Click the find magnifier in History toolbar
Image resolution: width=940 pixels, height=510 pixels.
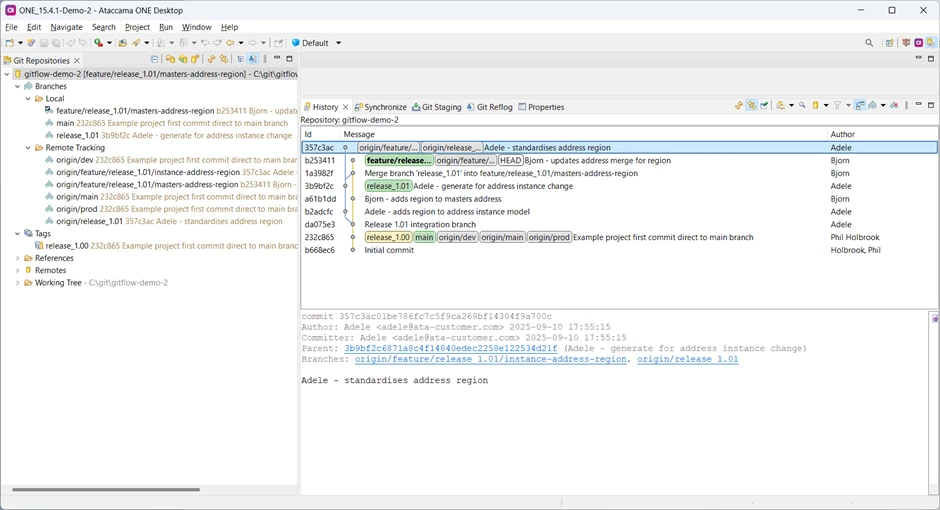802,105
